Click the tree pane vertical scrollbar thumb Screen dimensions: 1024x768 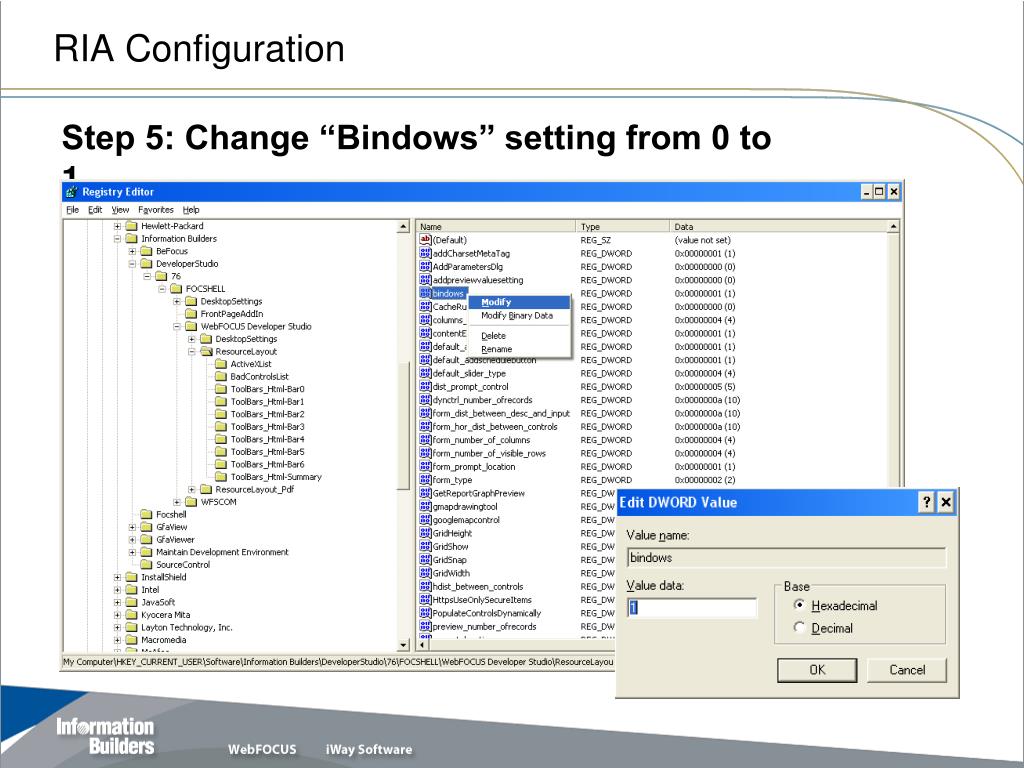point(404,424)
